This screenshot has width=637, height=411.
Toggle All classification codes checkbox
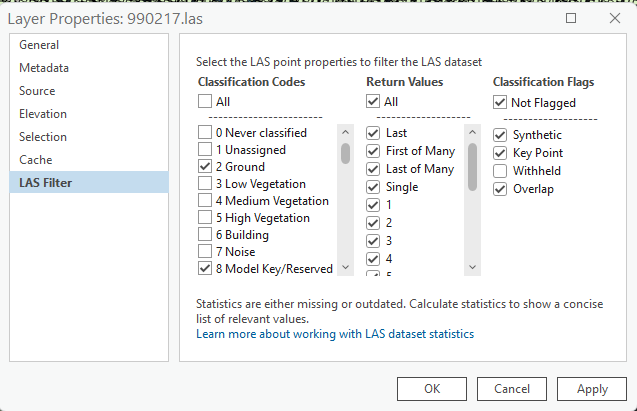205,101
